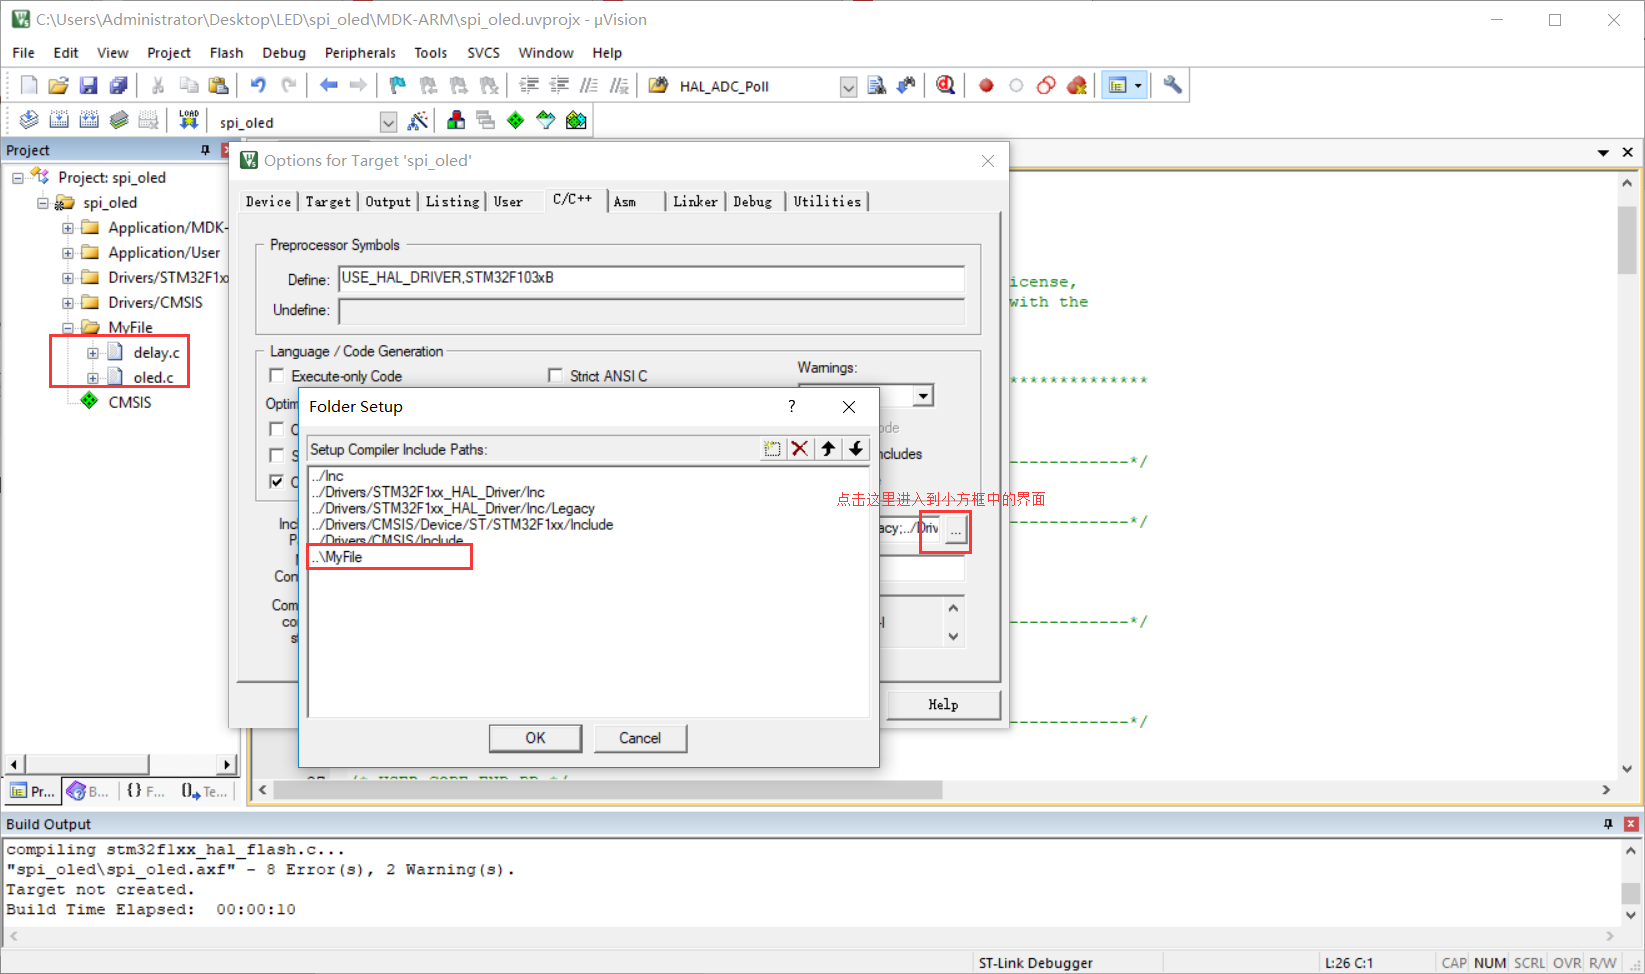The width and height of the screenshot is (1645, 974).
Task: Delete the selected include path with red X
Action: (x=800, y=449)
